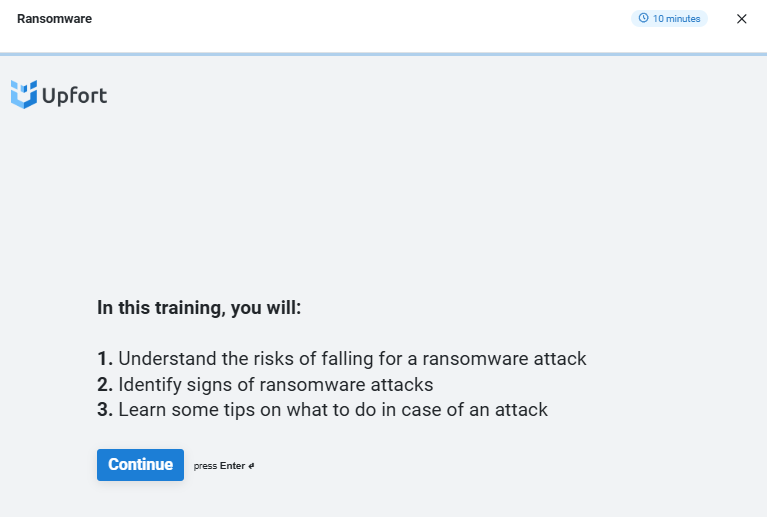Click the words ransomware attack ending item one
This screenshot has width=767, height=517.
[504, 359]
